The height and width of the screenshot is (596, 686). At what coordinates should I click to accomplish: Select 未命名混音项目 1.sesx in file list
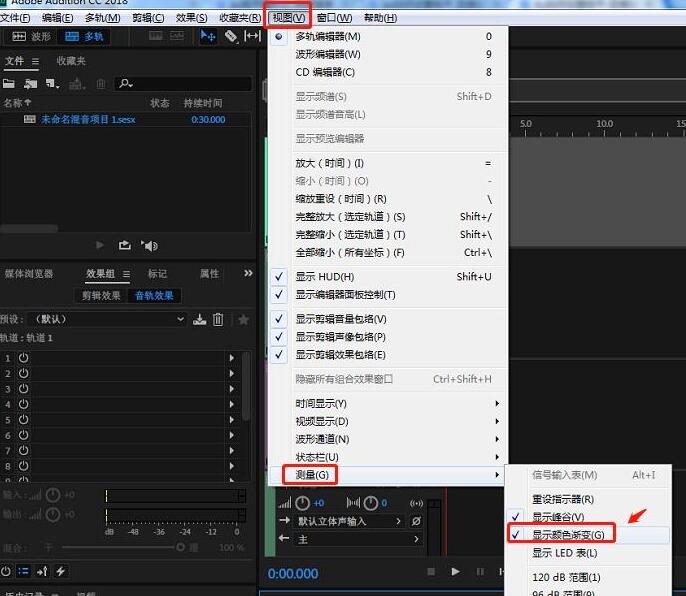pyautogui.click(x=88, y=119)
